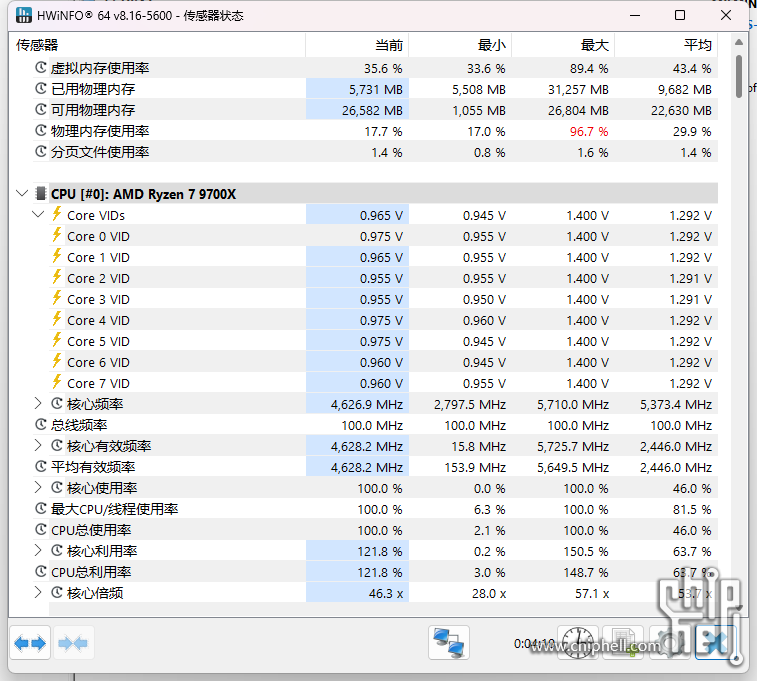Click the 150.5 % maximum utilization value
757x681 pixels.
[x=586, y=552]
